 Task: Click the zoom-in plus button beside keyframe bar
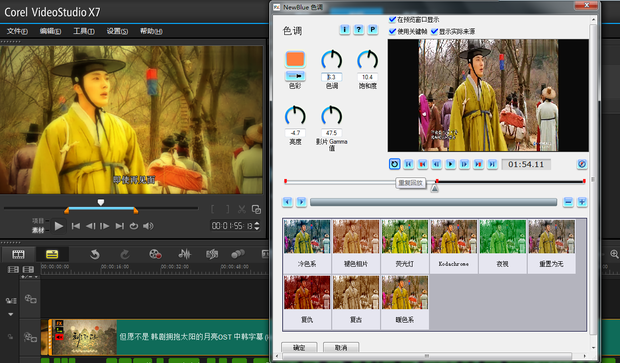582,202
